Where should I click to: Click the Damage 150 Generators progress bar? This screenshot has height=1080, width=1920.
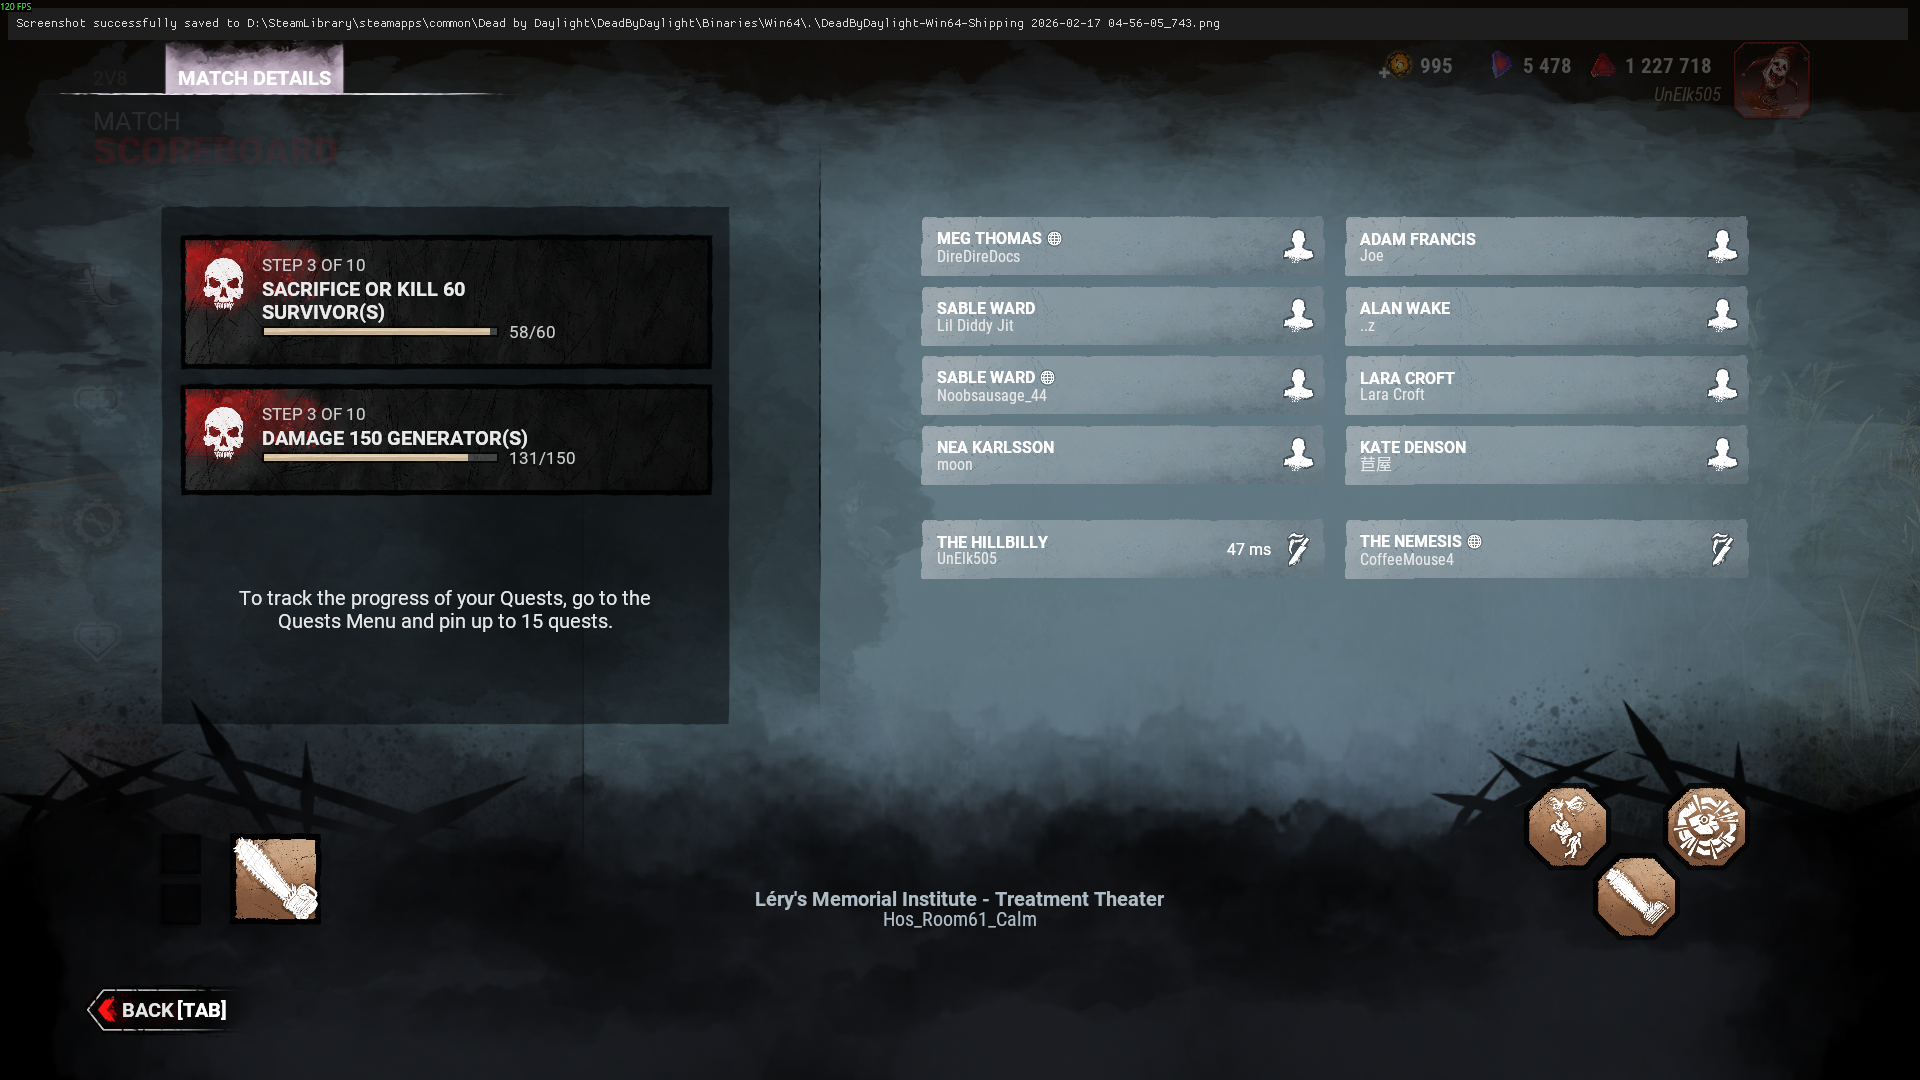(x=380, y=458)
